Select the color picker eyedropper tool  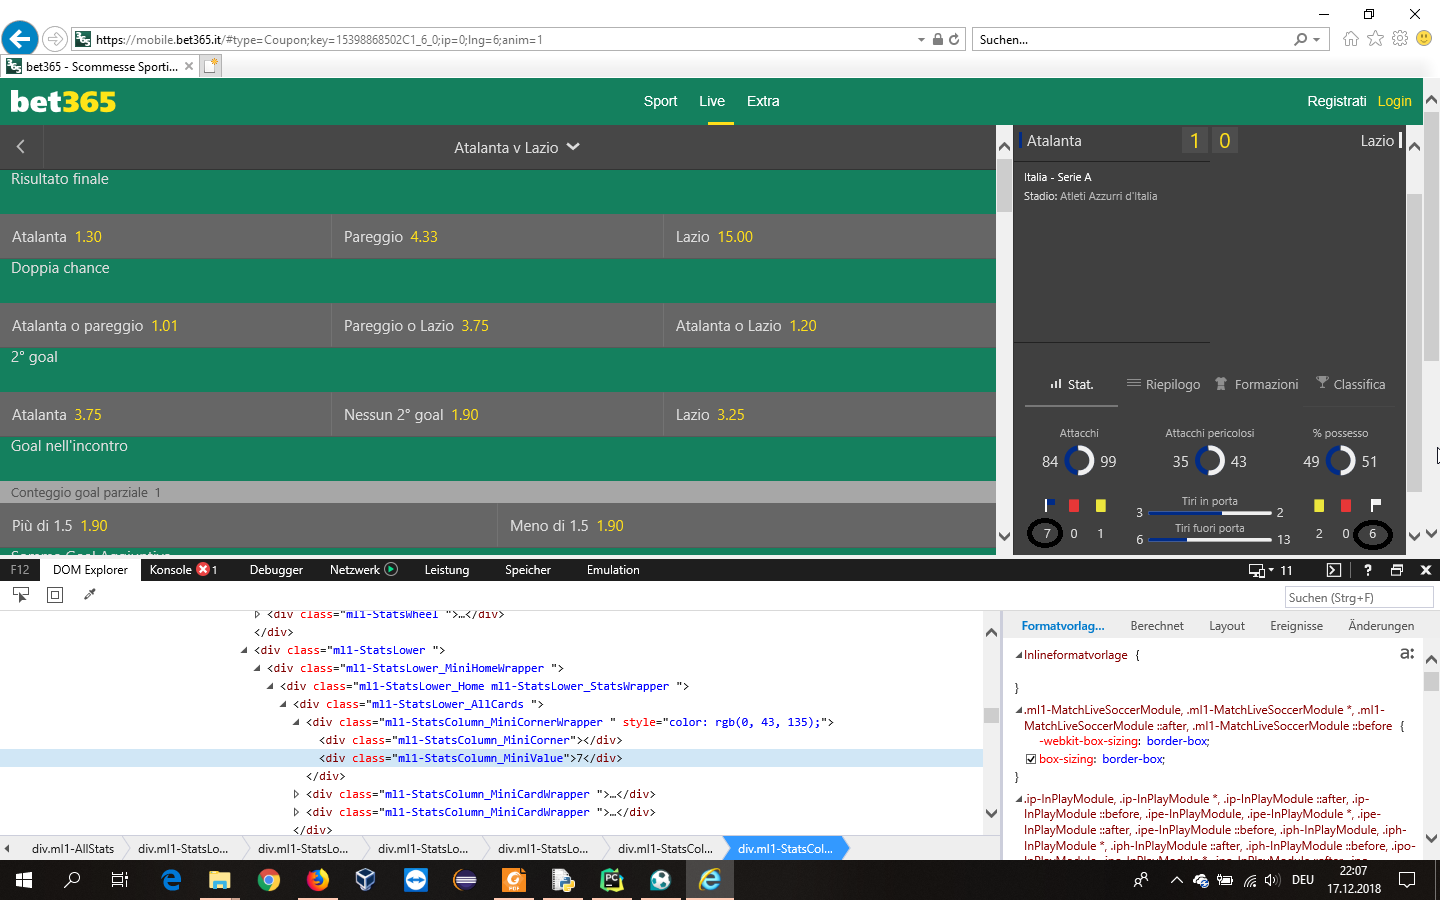pyautogui.click(x=89, y=594)
